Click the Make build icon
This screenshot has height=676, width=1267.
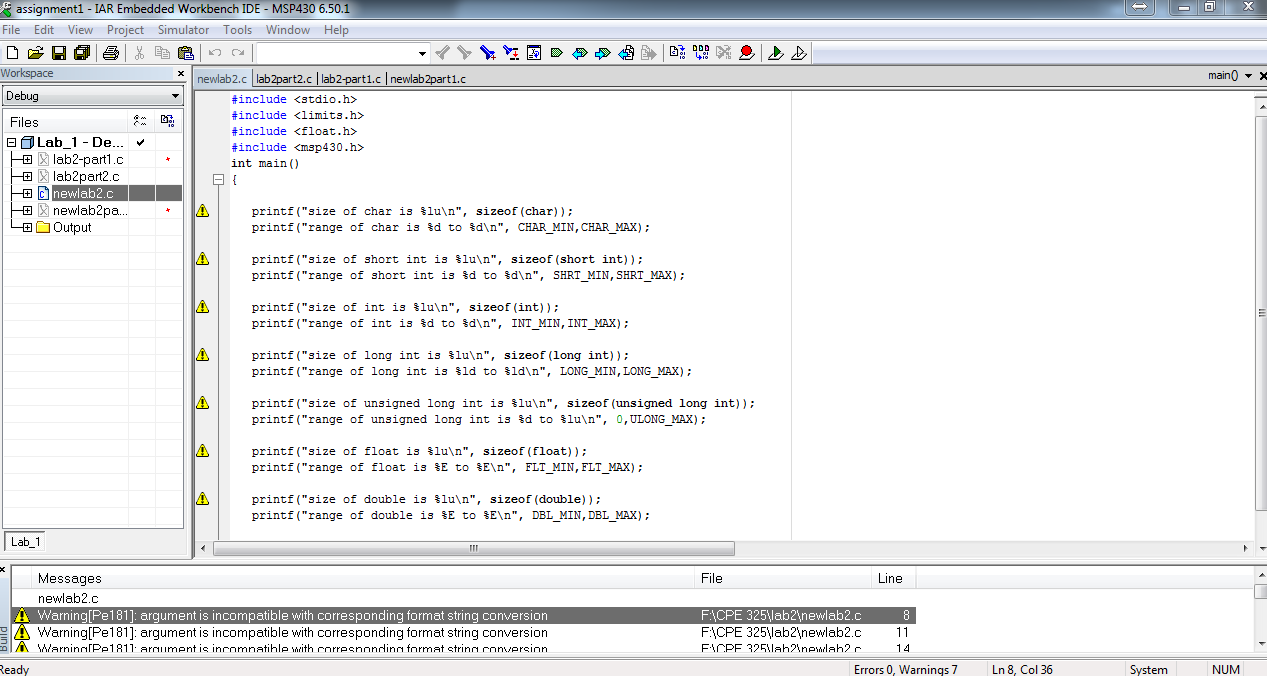click(x=700, y=53)
